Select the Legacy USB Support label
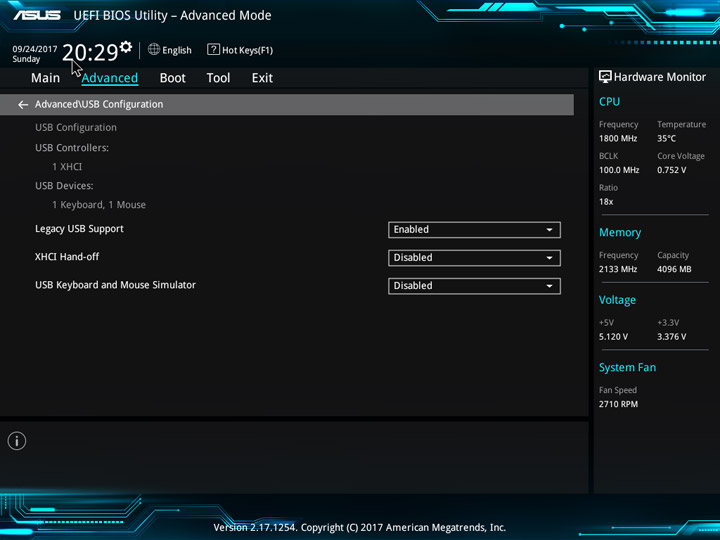The width and height of the screenshot is (720, 540). point(79,229)
